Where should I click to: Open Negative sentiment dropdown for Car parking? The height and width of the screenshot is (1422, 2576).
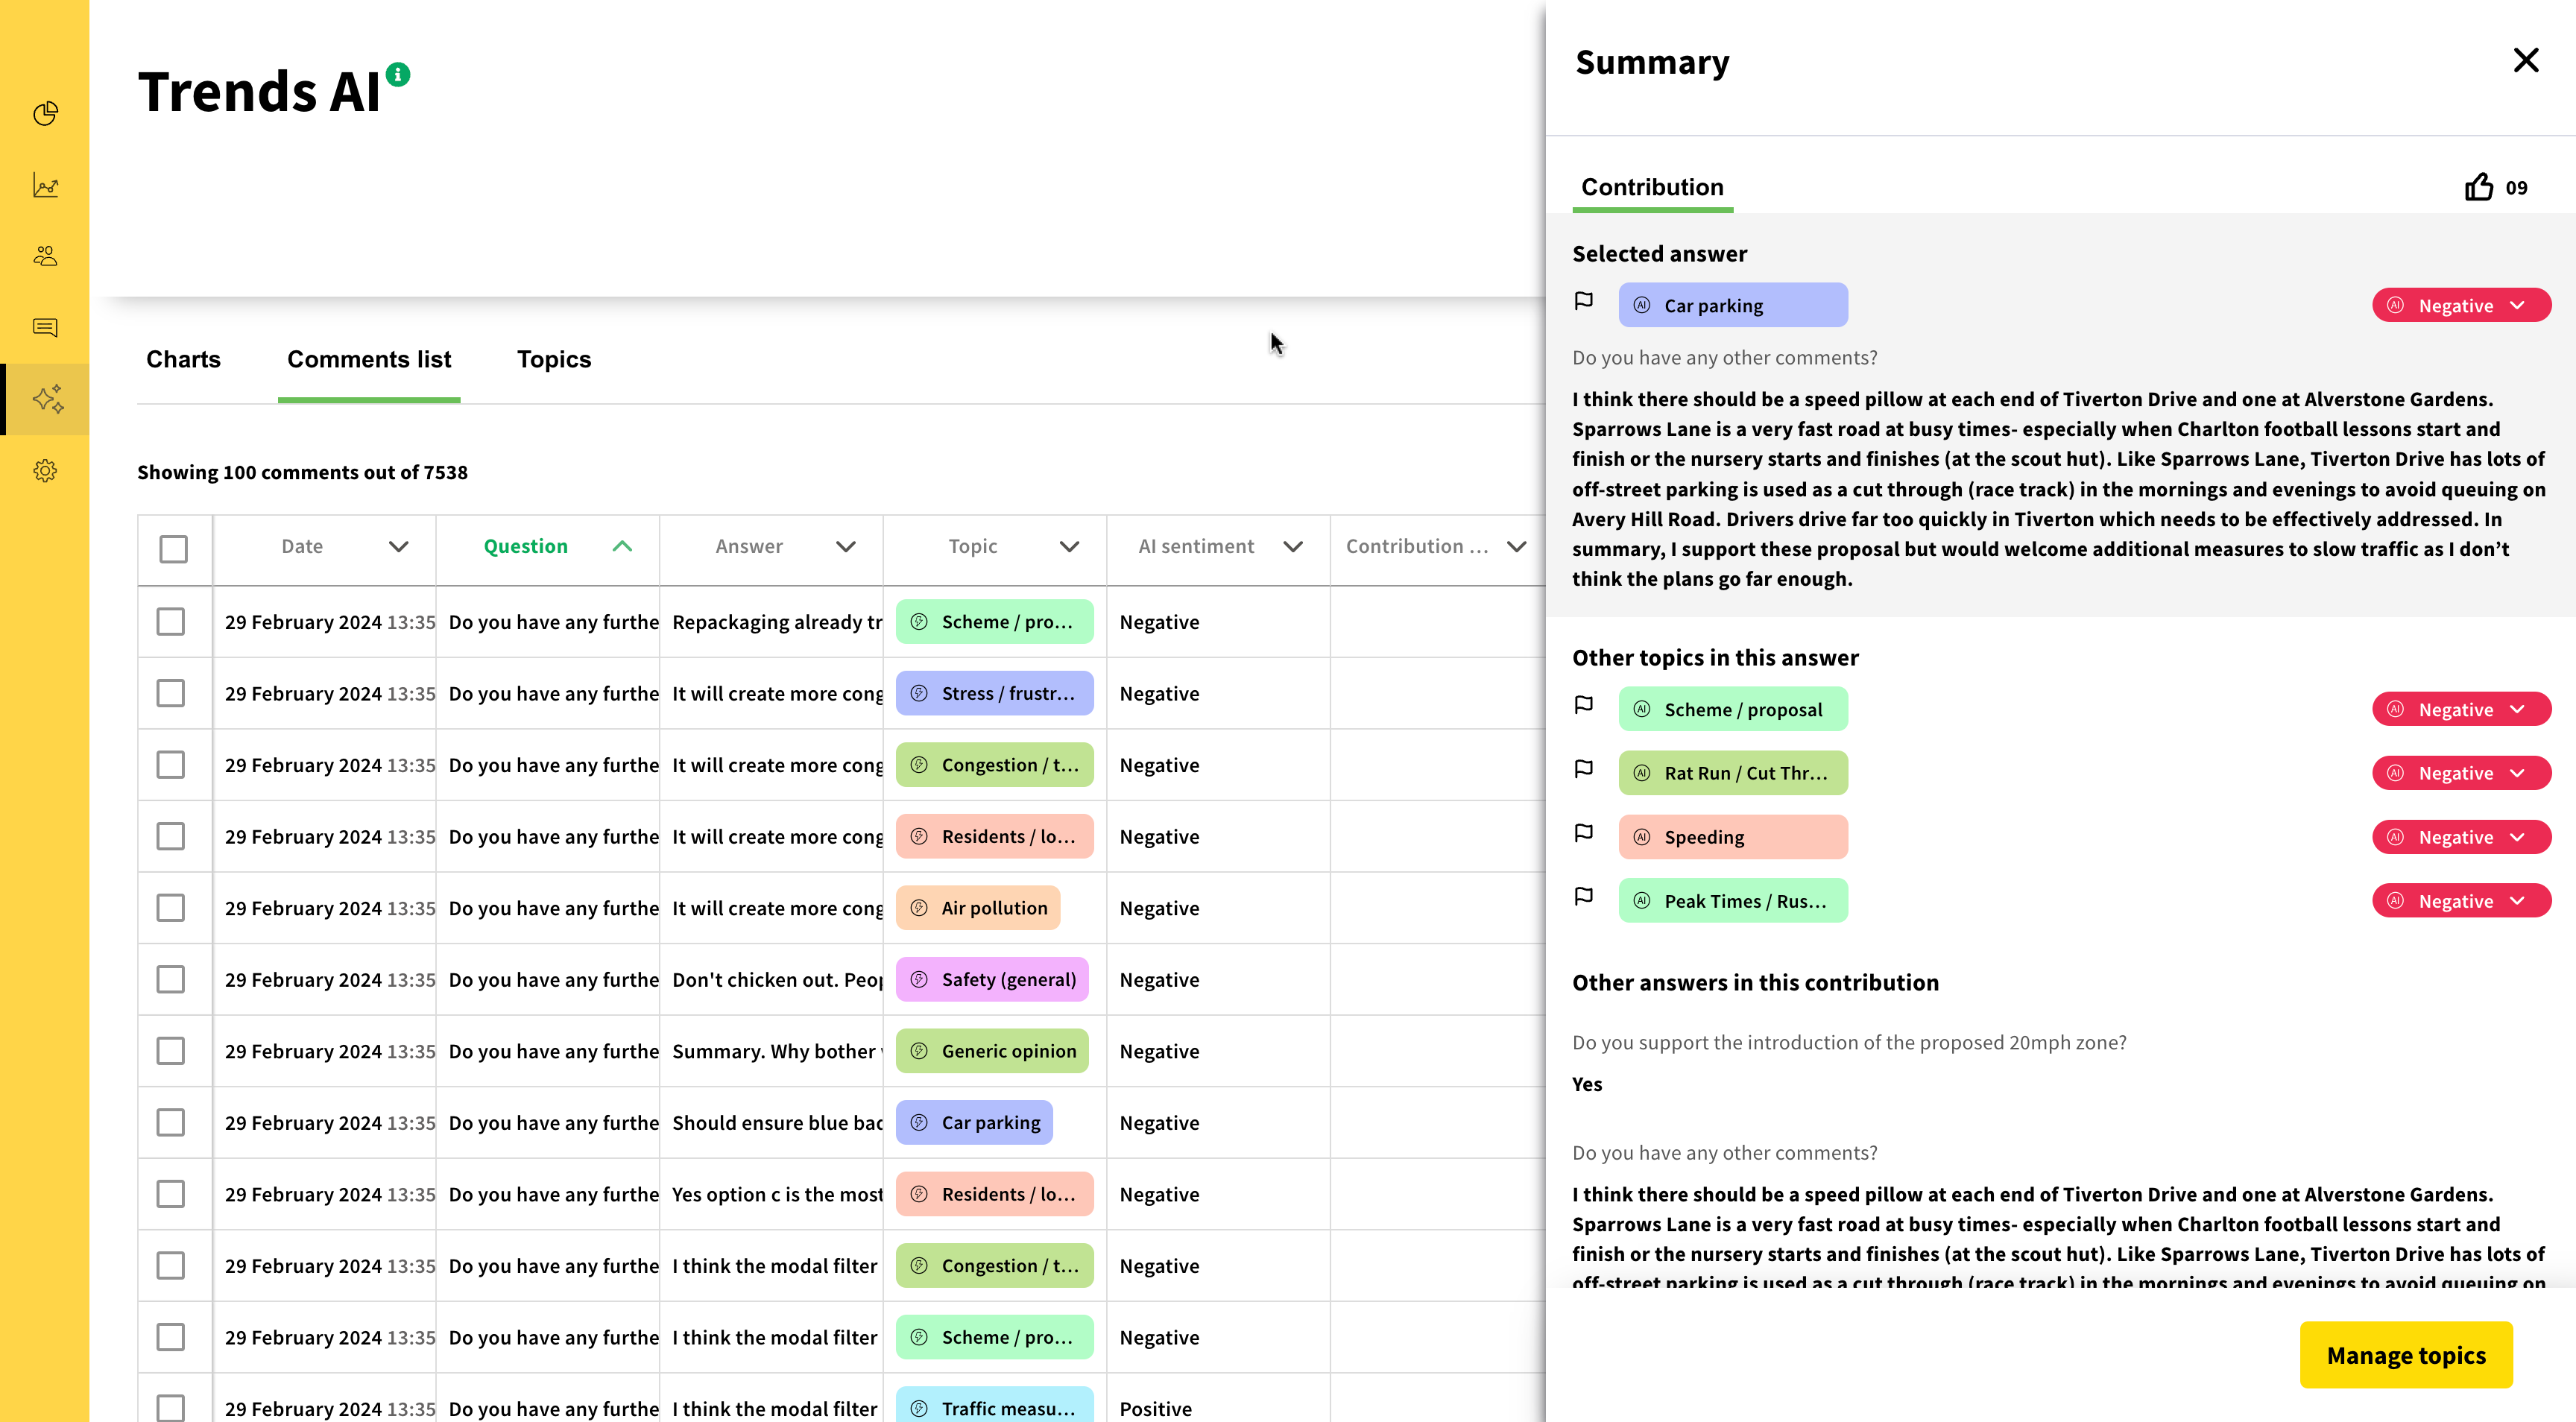(2460, 305)
